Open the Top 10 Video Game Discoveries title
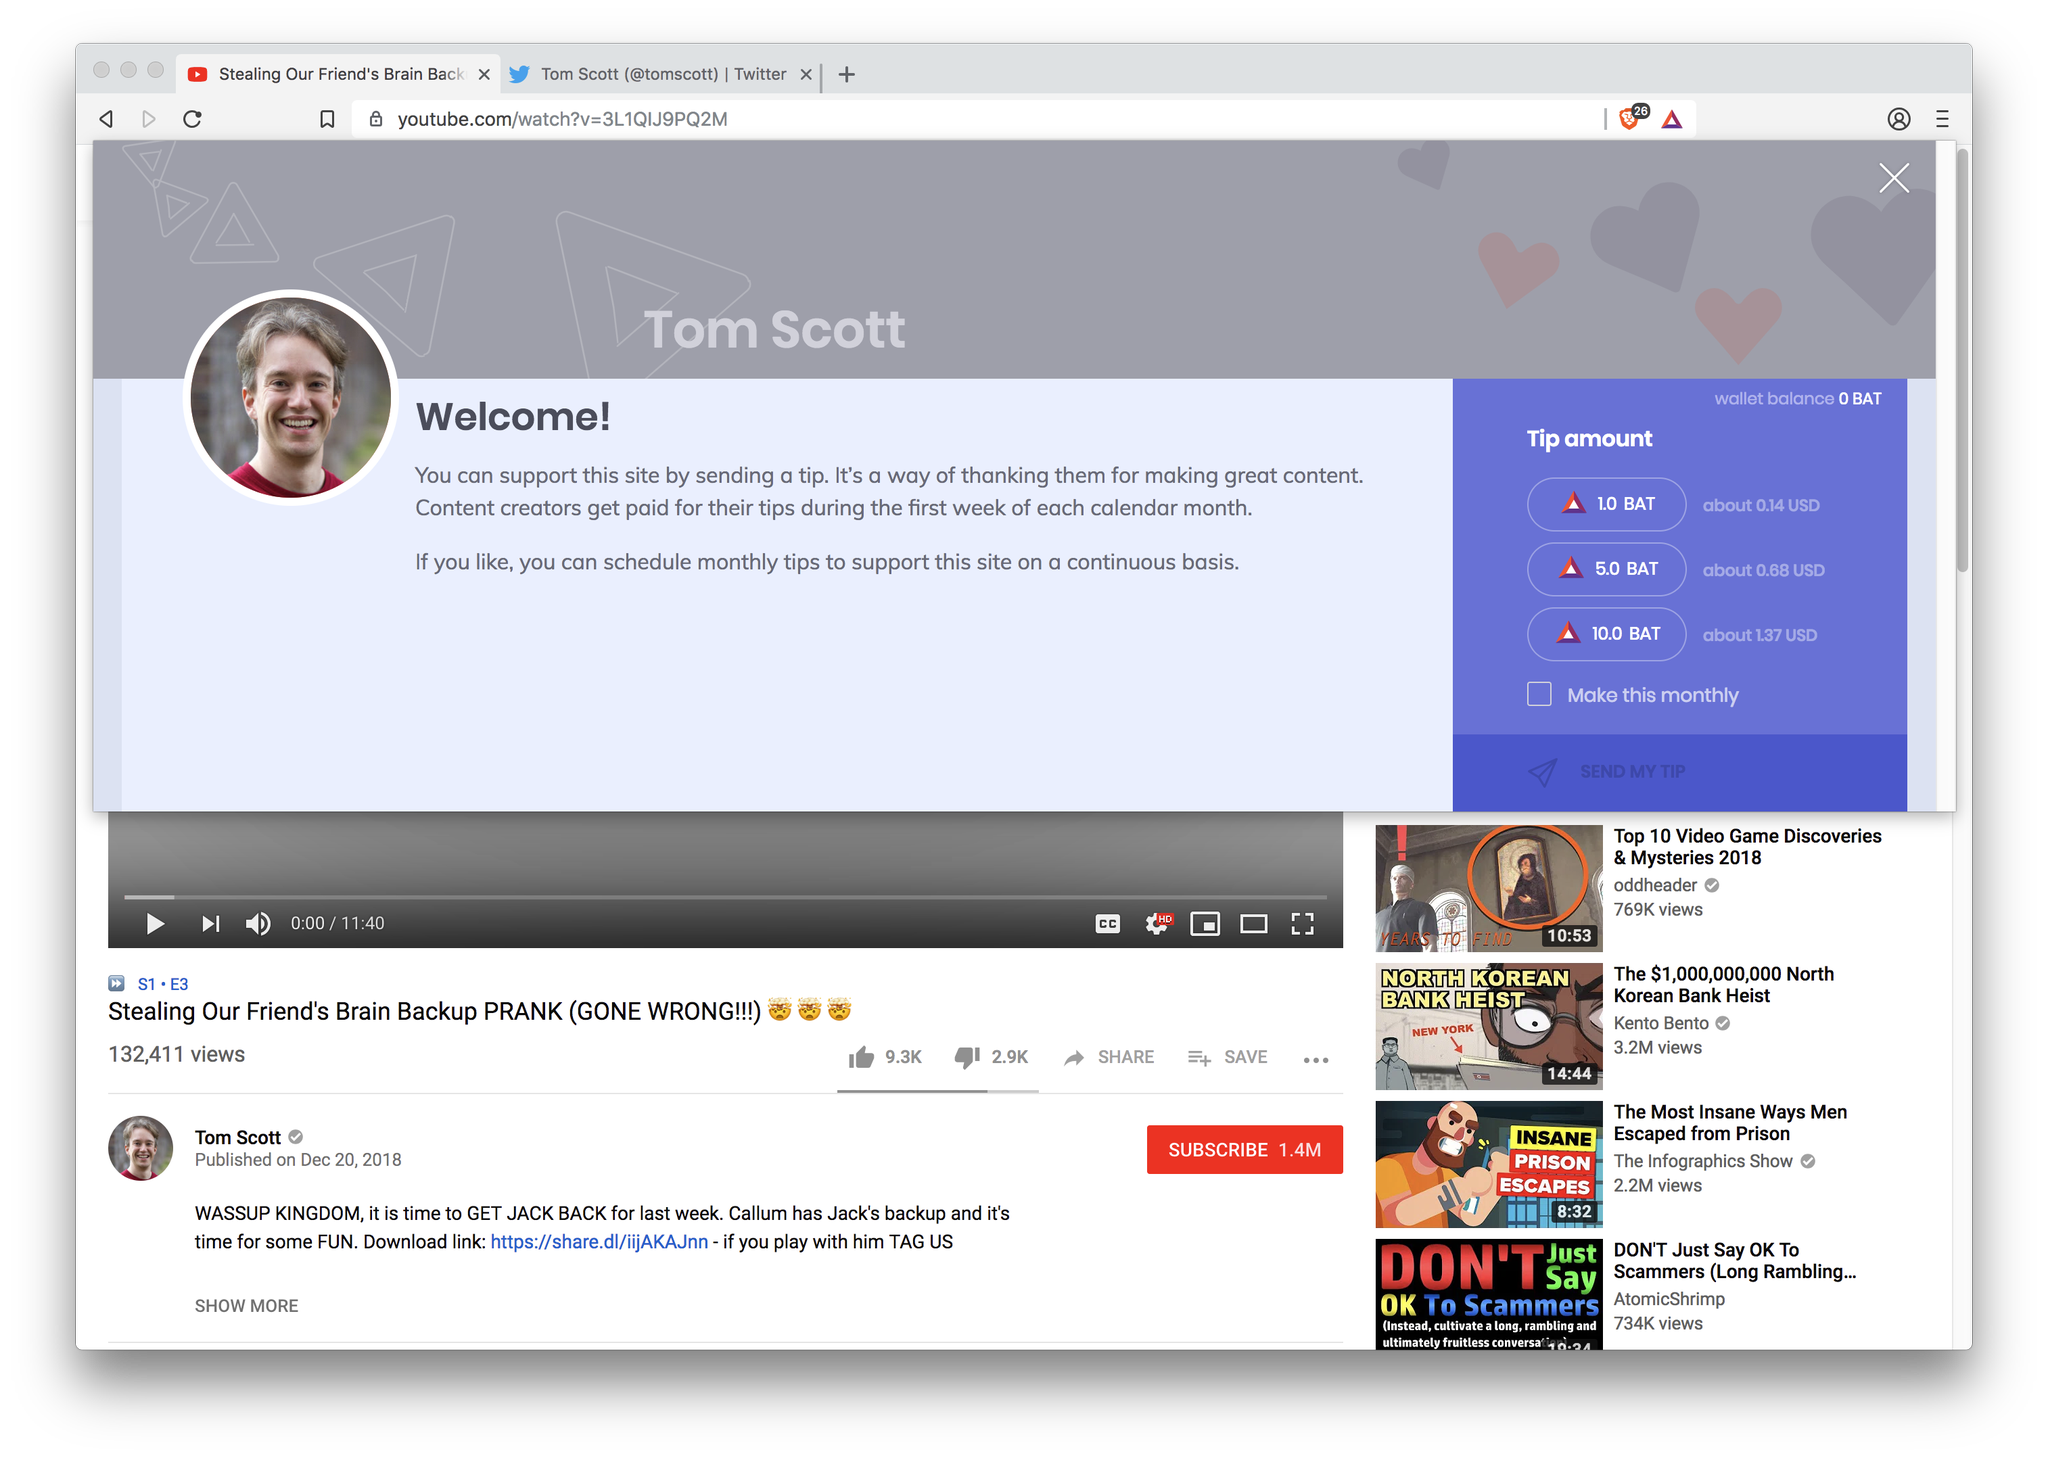2048x1458 pixels. click(1747, 847)
